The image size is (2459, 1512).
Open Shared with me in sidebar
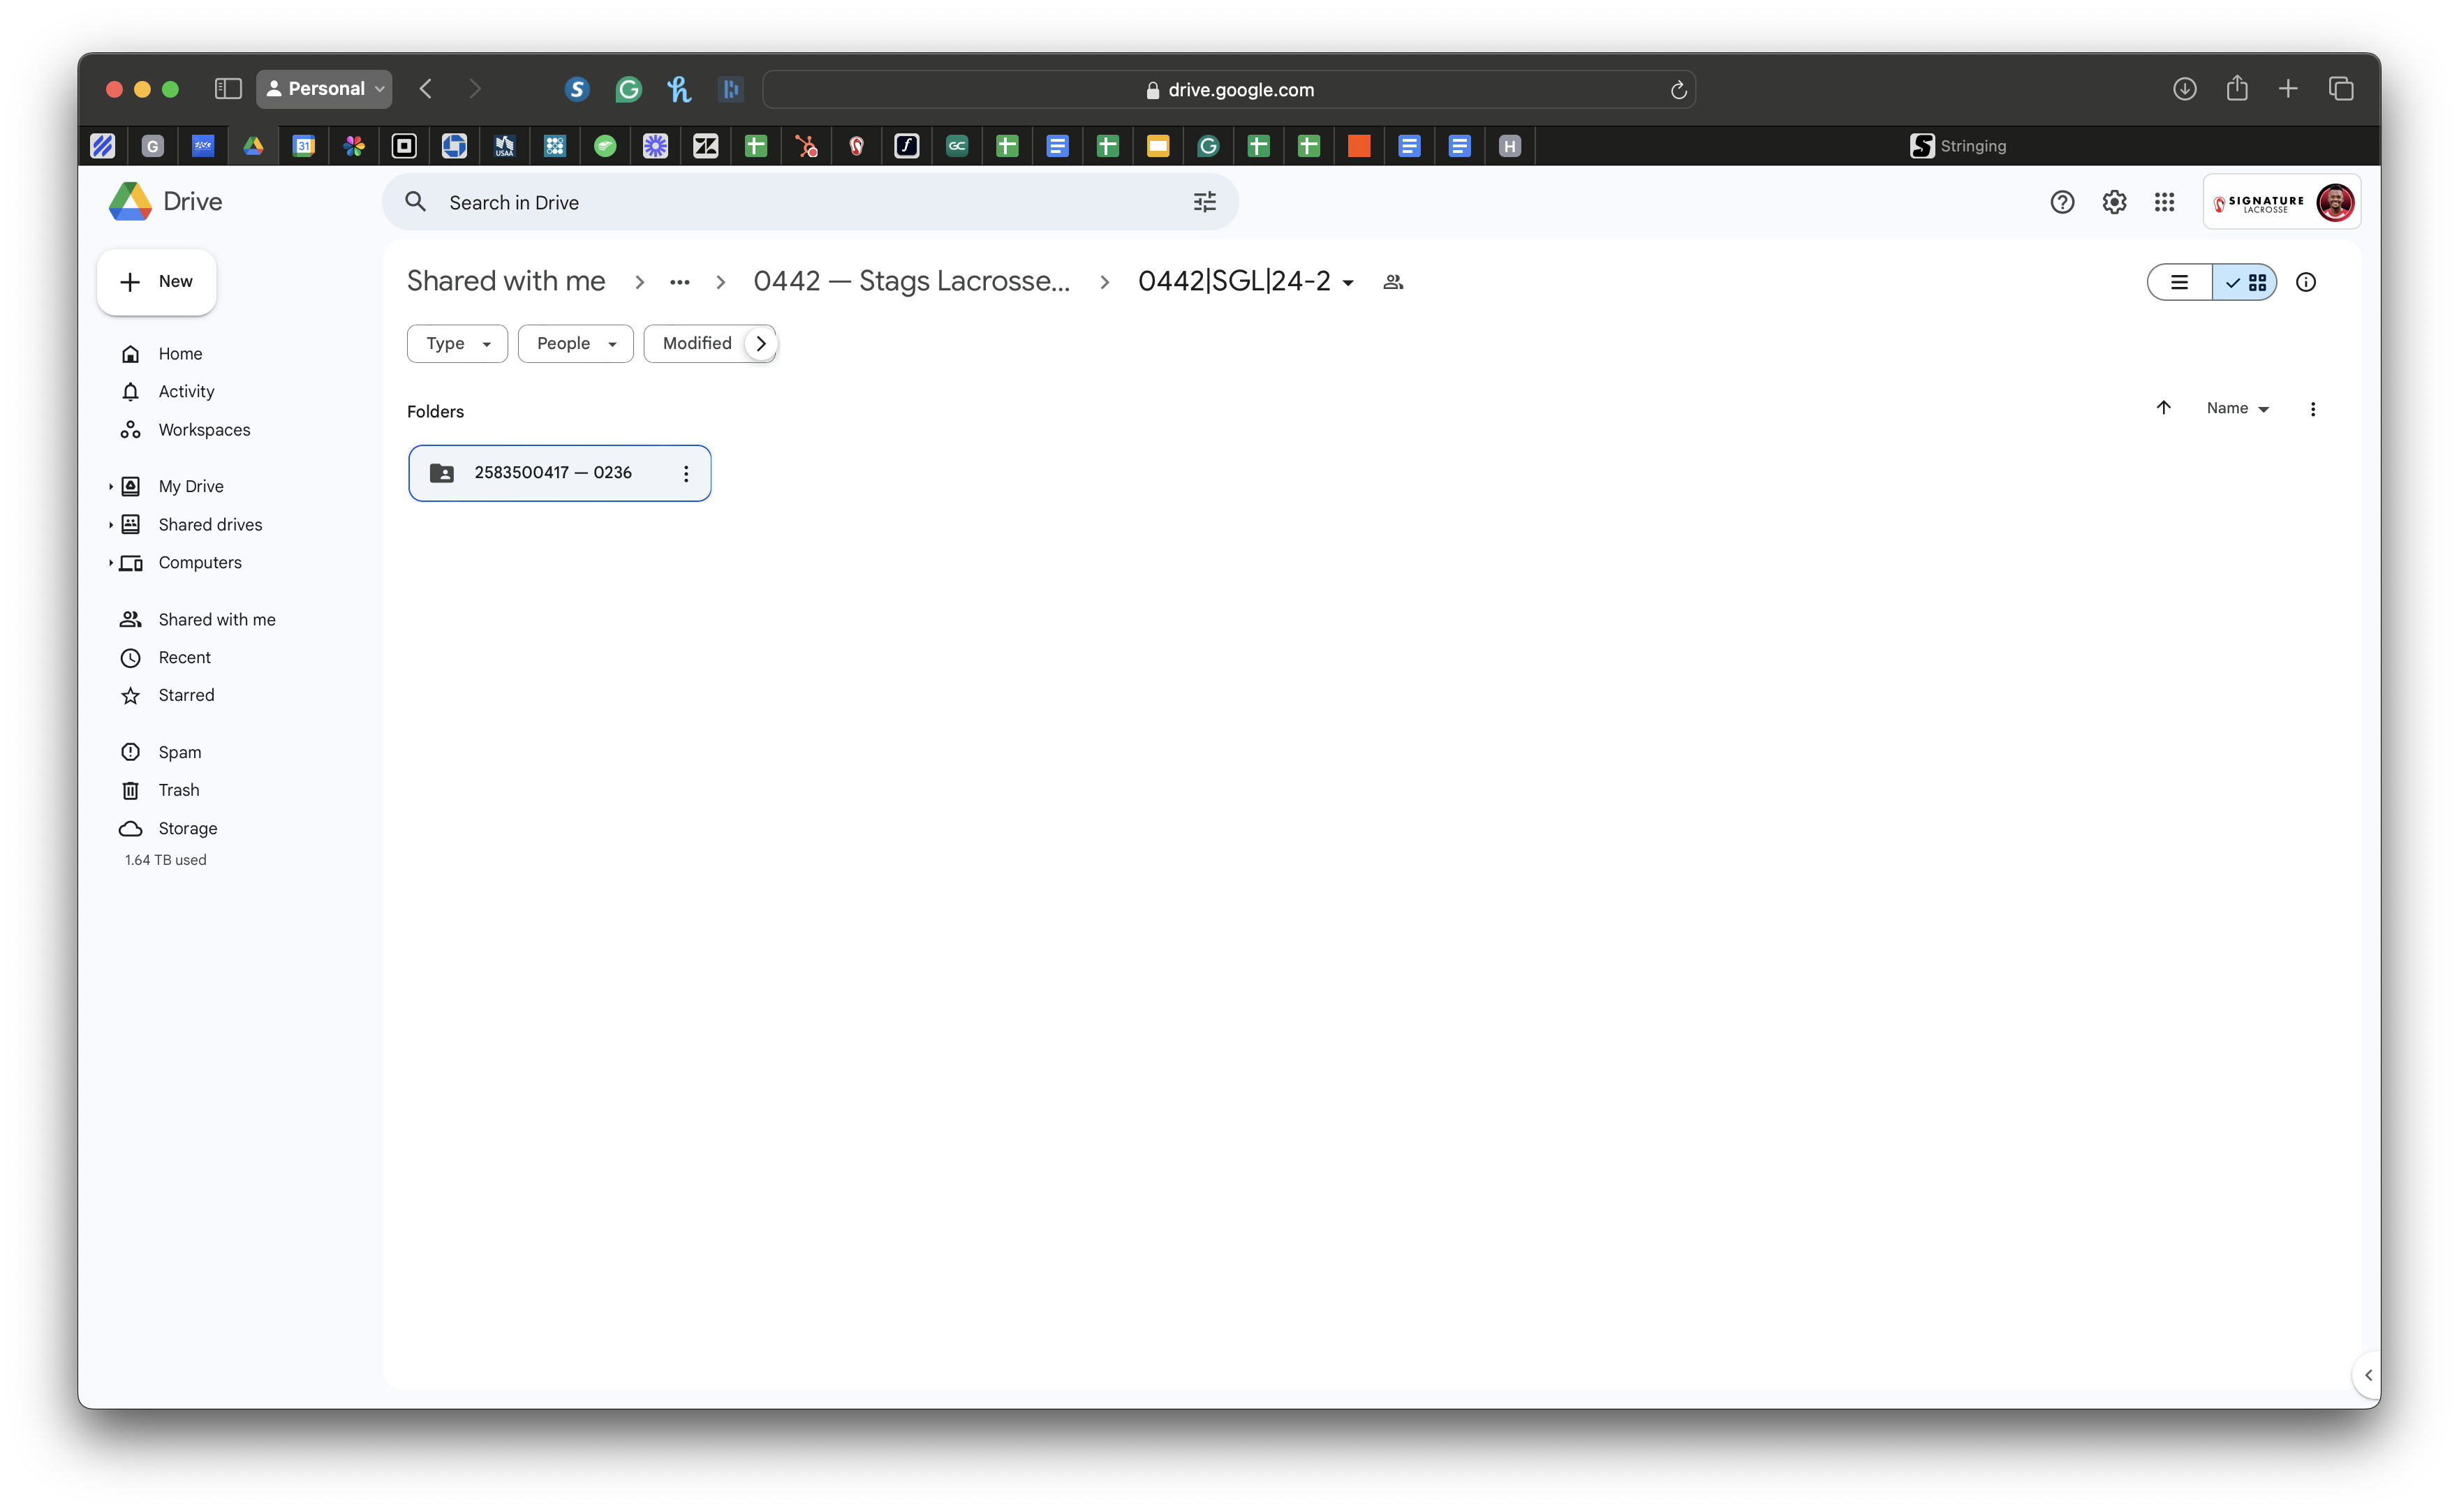click(x=216, y=620)
